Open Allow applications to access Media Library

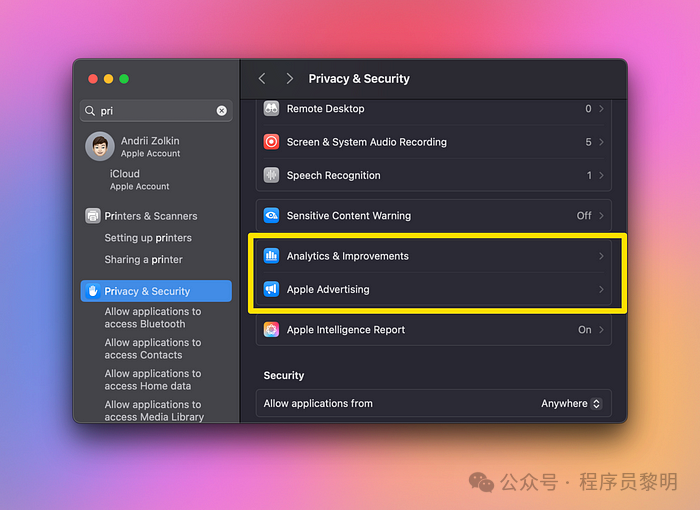coord(154,410)
